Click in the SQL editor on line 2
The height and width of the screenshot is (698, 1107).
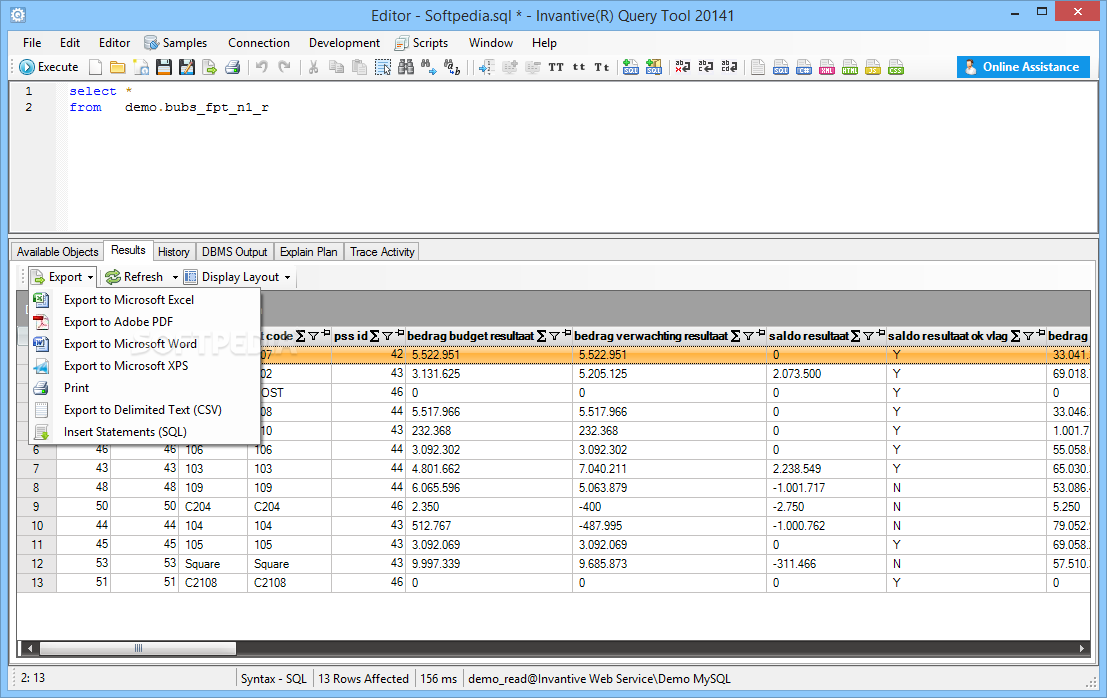(169, 107)
